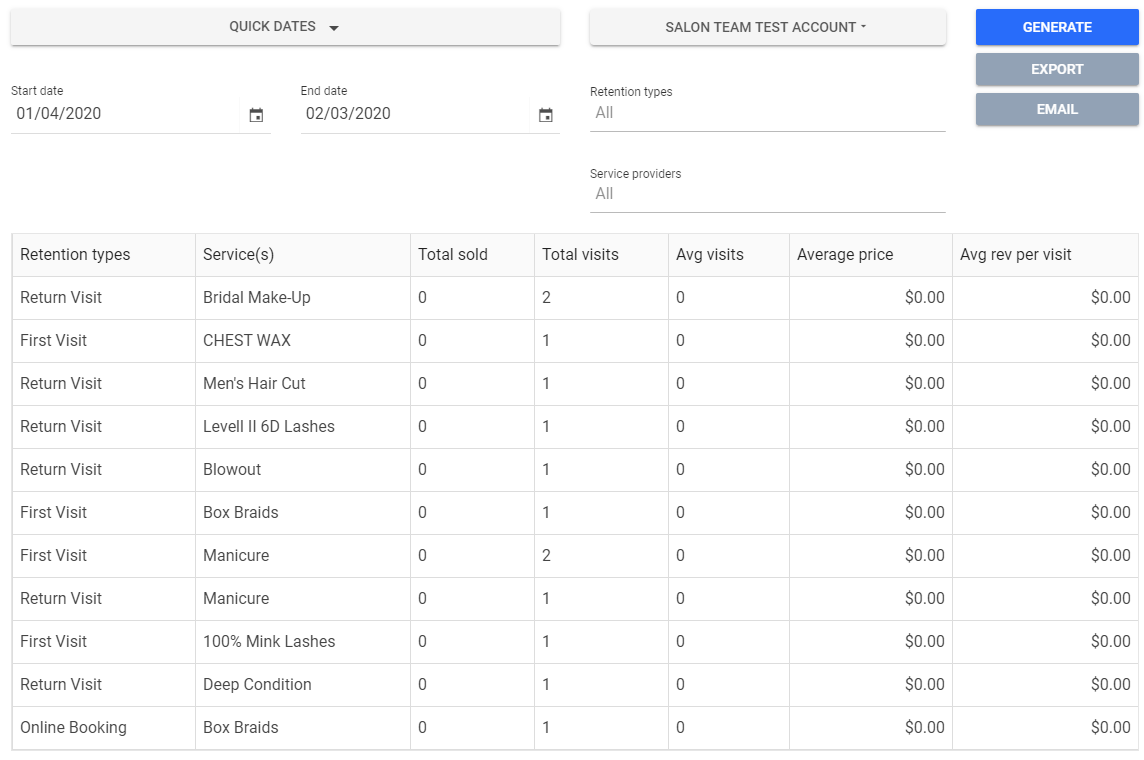Select the Retention types column header
Viewport: 1144px width, 760px height.
(x=75, y=255)
